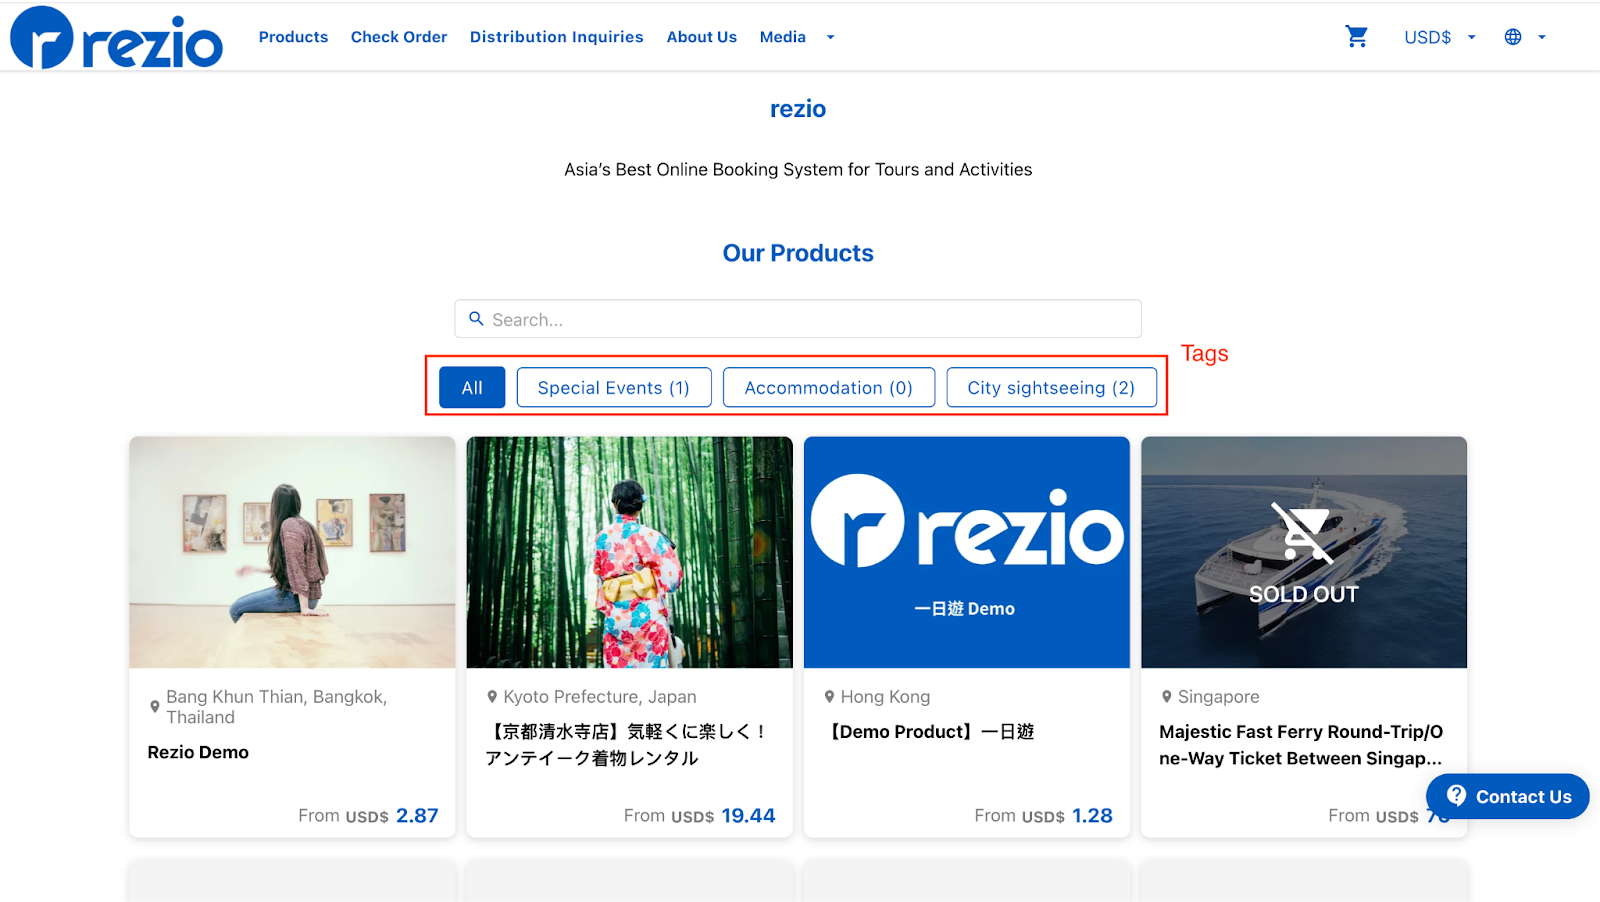The image size is (1600, 902).
Task: Click the price 1.28
Action: click(1092, 815)
